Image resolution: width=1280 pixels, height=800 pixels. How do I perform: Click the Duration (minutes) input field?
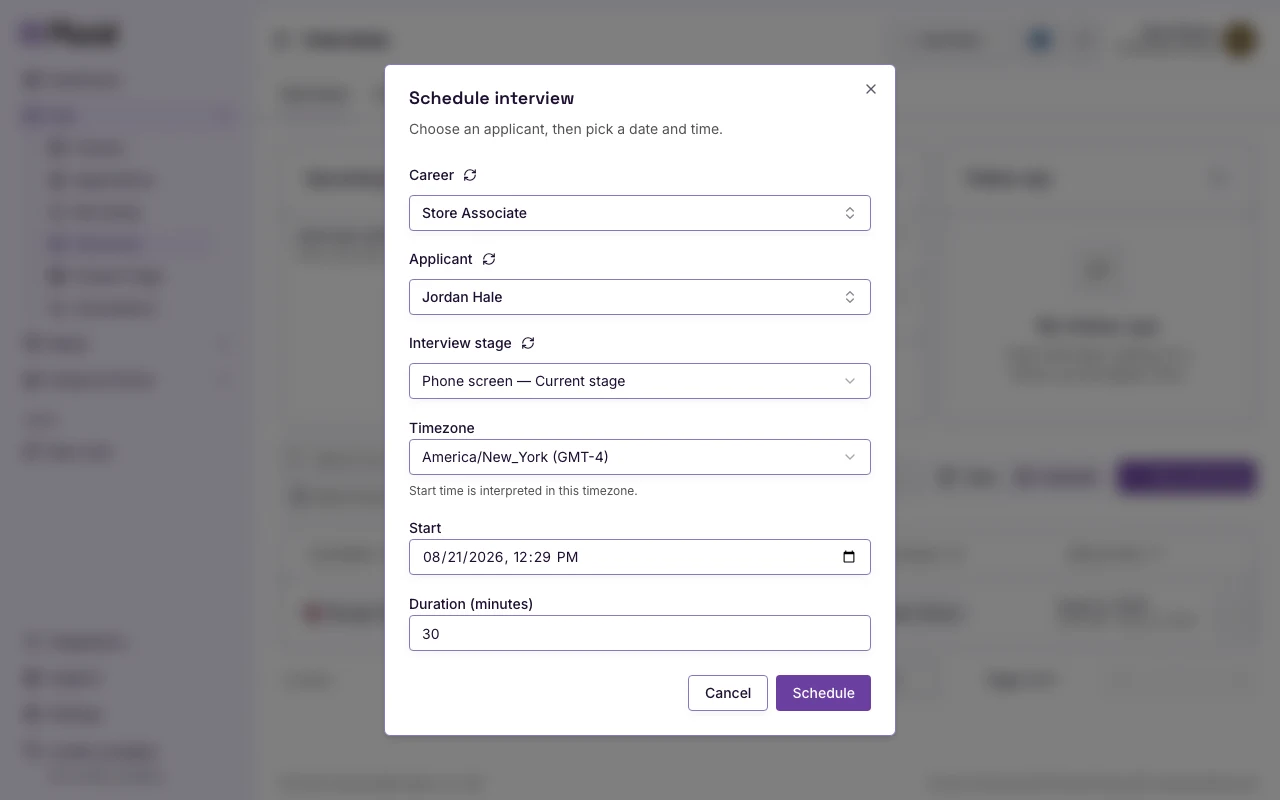[x=640, y=633]
